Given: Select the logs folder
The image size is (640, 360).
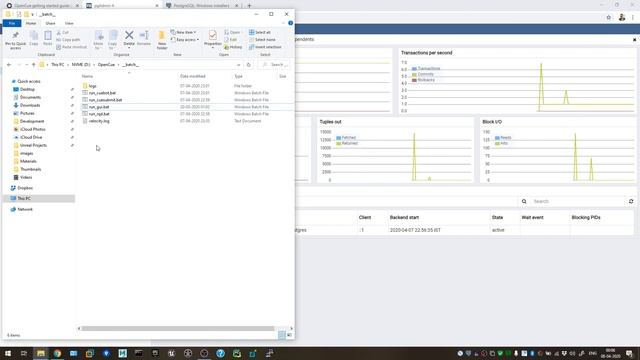Looking at the screenshot, I should tap(93, 86).
